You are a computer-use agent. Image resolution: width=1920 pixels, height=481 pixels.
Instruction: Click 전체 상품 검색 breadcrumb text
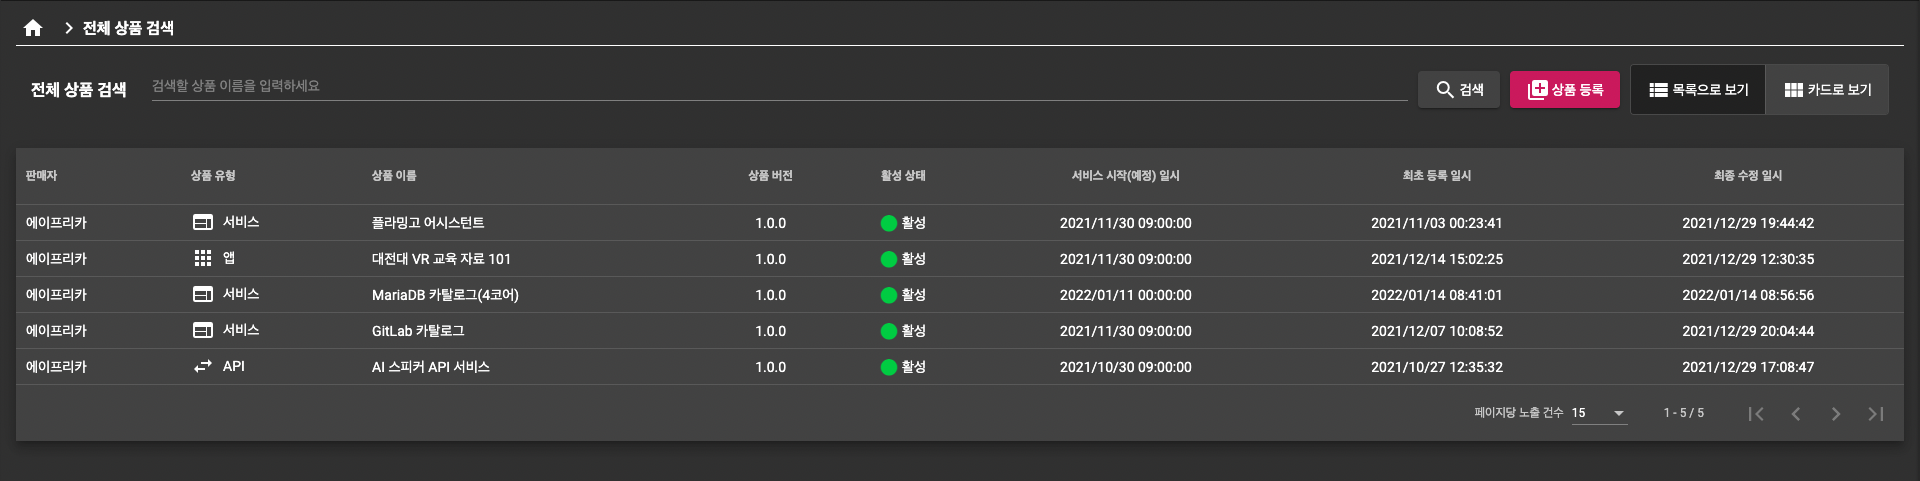click(128, 28)
